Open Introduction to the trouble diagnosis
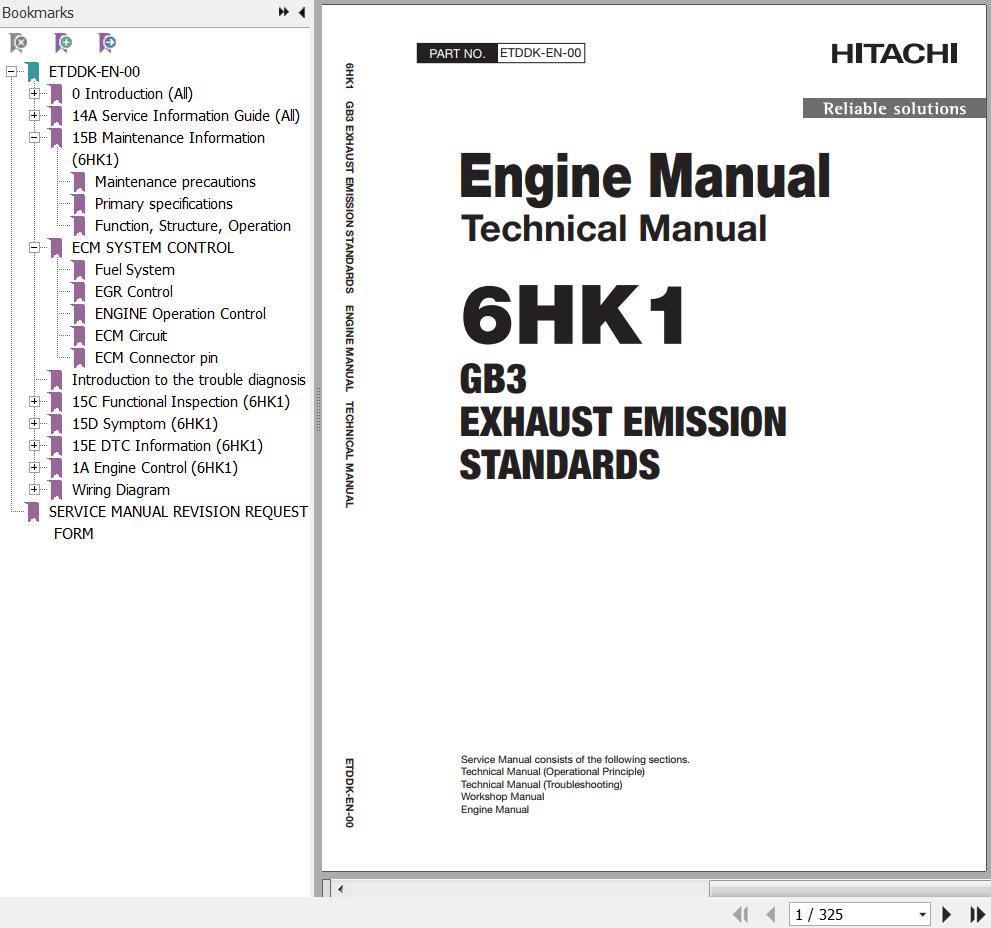The height and width of the screenshot is (928, 991). [188, 380]
